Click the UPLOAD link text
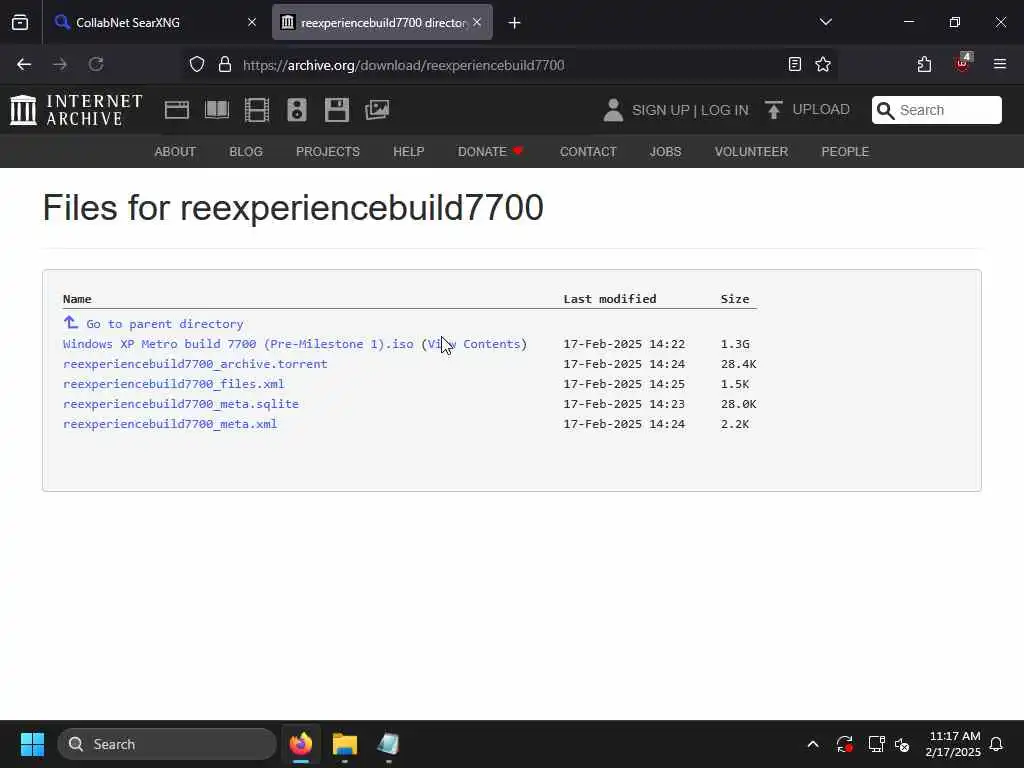This screenshot has height=768, width=1024. point(821,109)
